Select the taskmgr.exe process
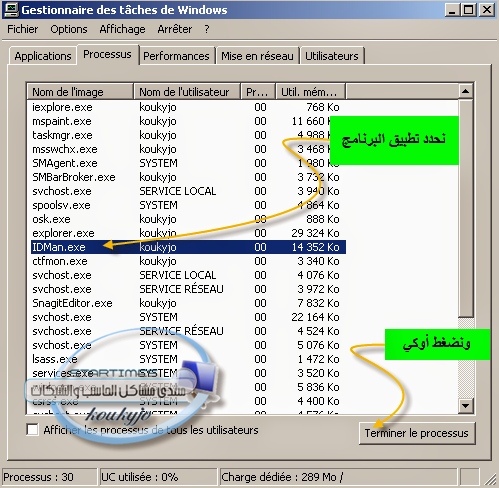 62,135
